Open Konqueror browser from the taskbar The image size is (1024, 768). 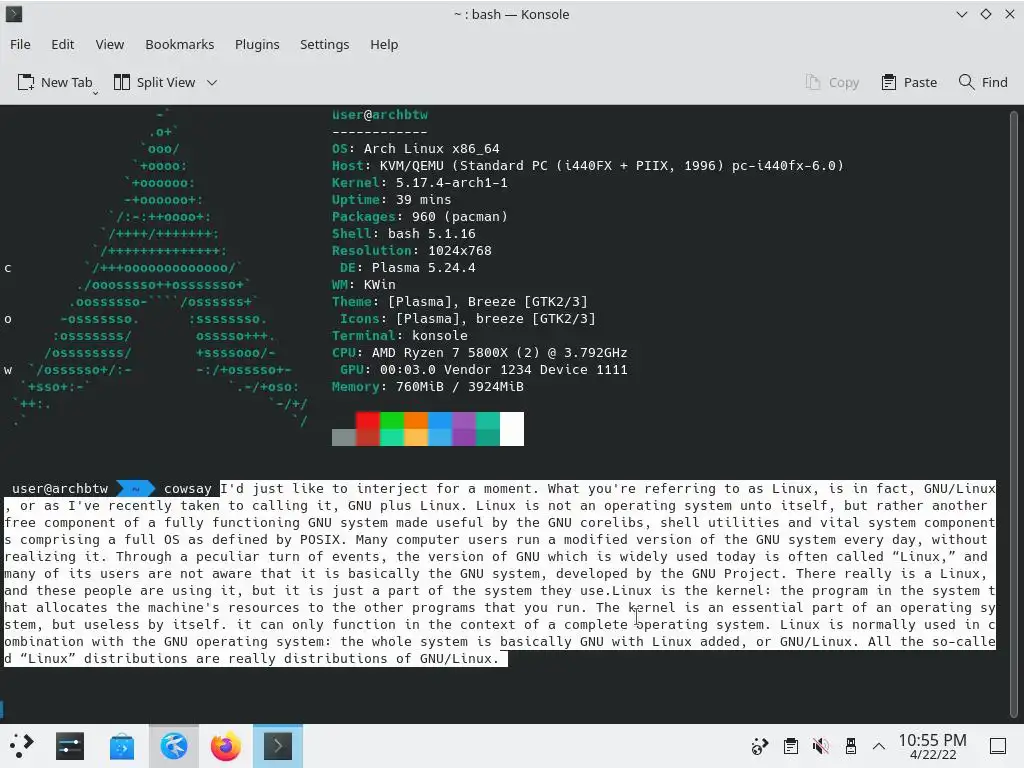pos(174,746)
